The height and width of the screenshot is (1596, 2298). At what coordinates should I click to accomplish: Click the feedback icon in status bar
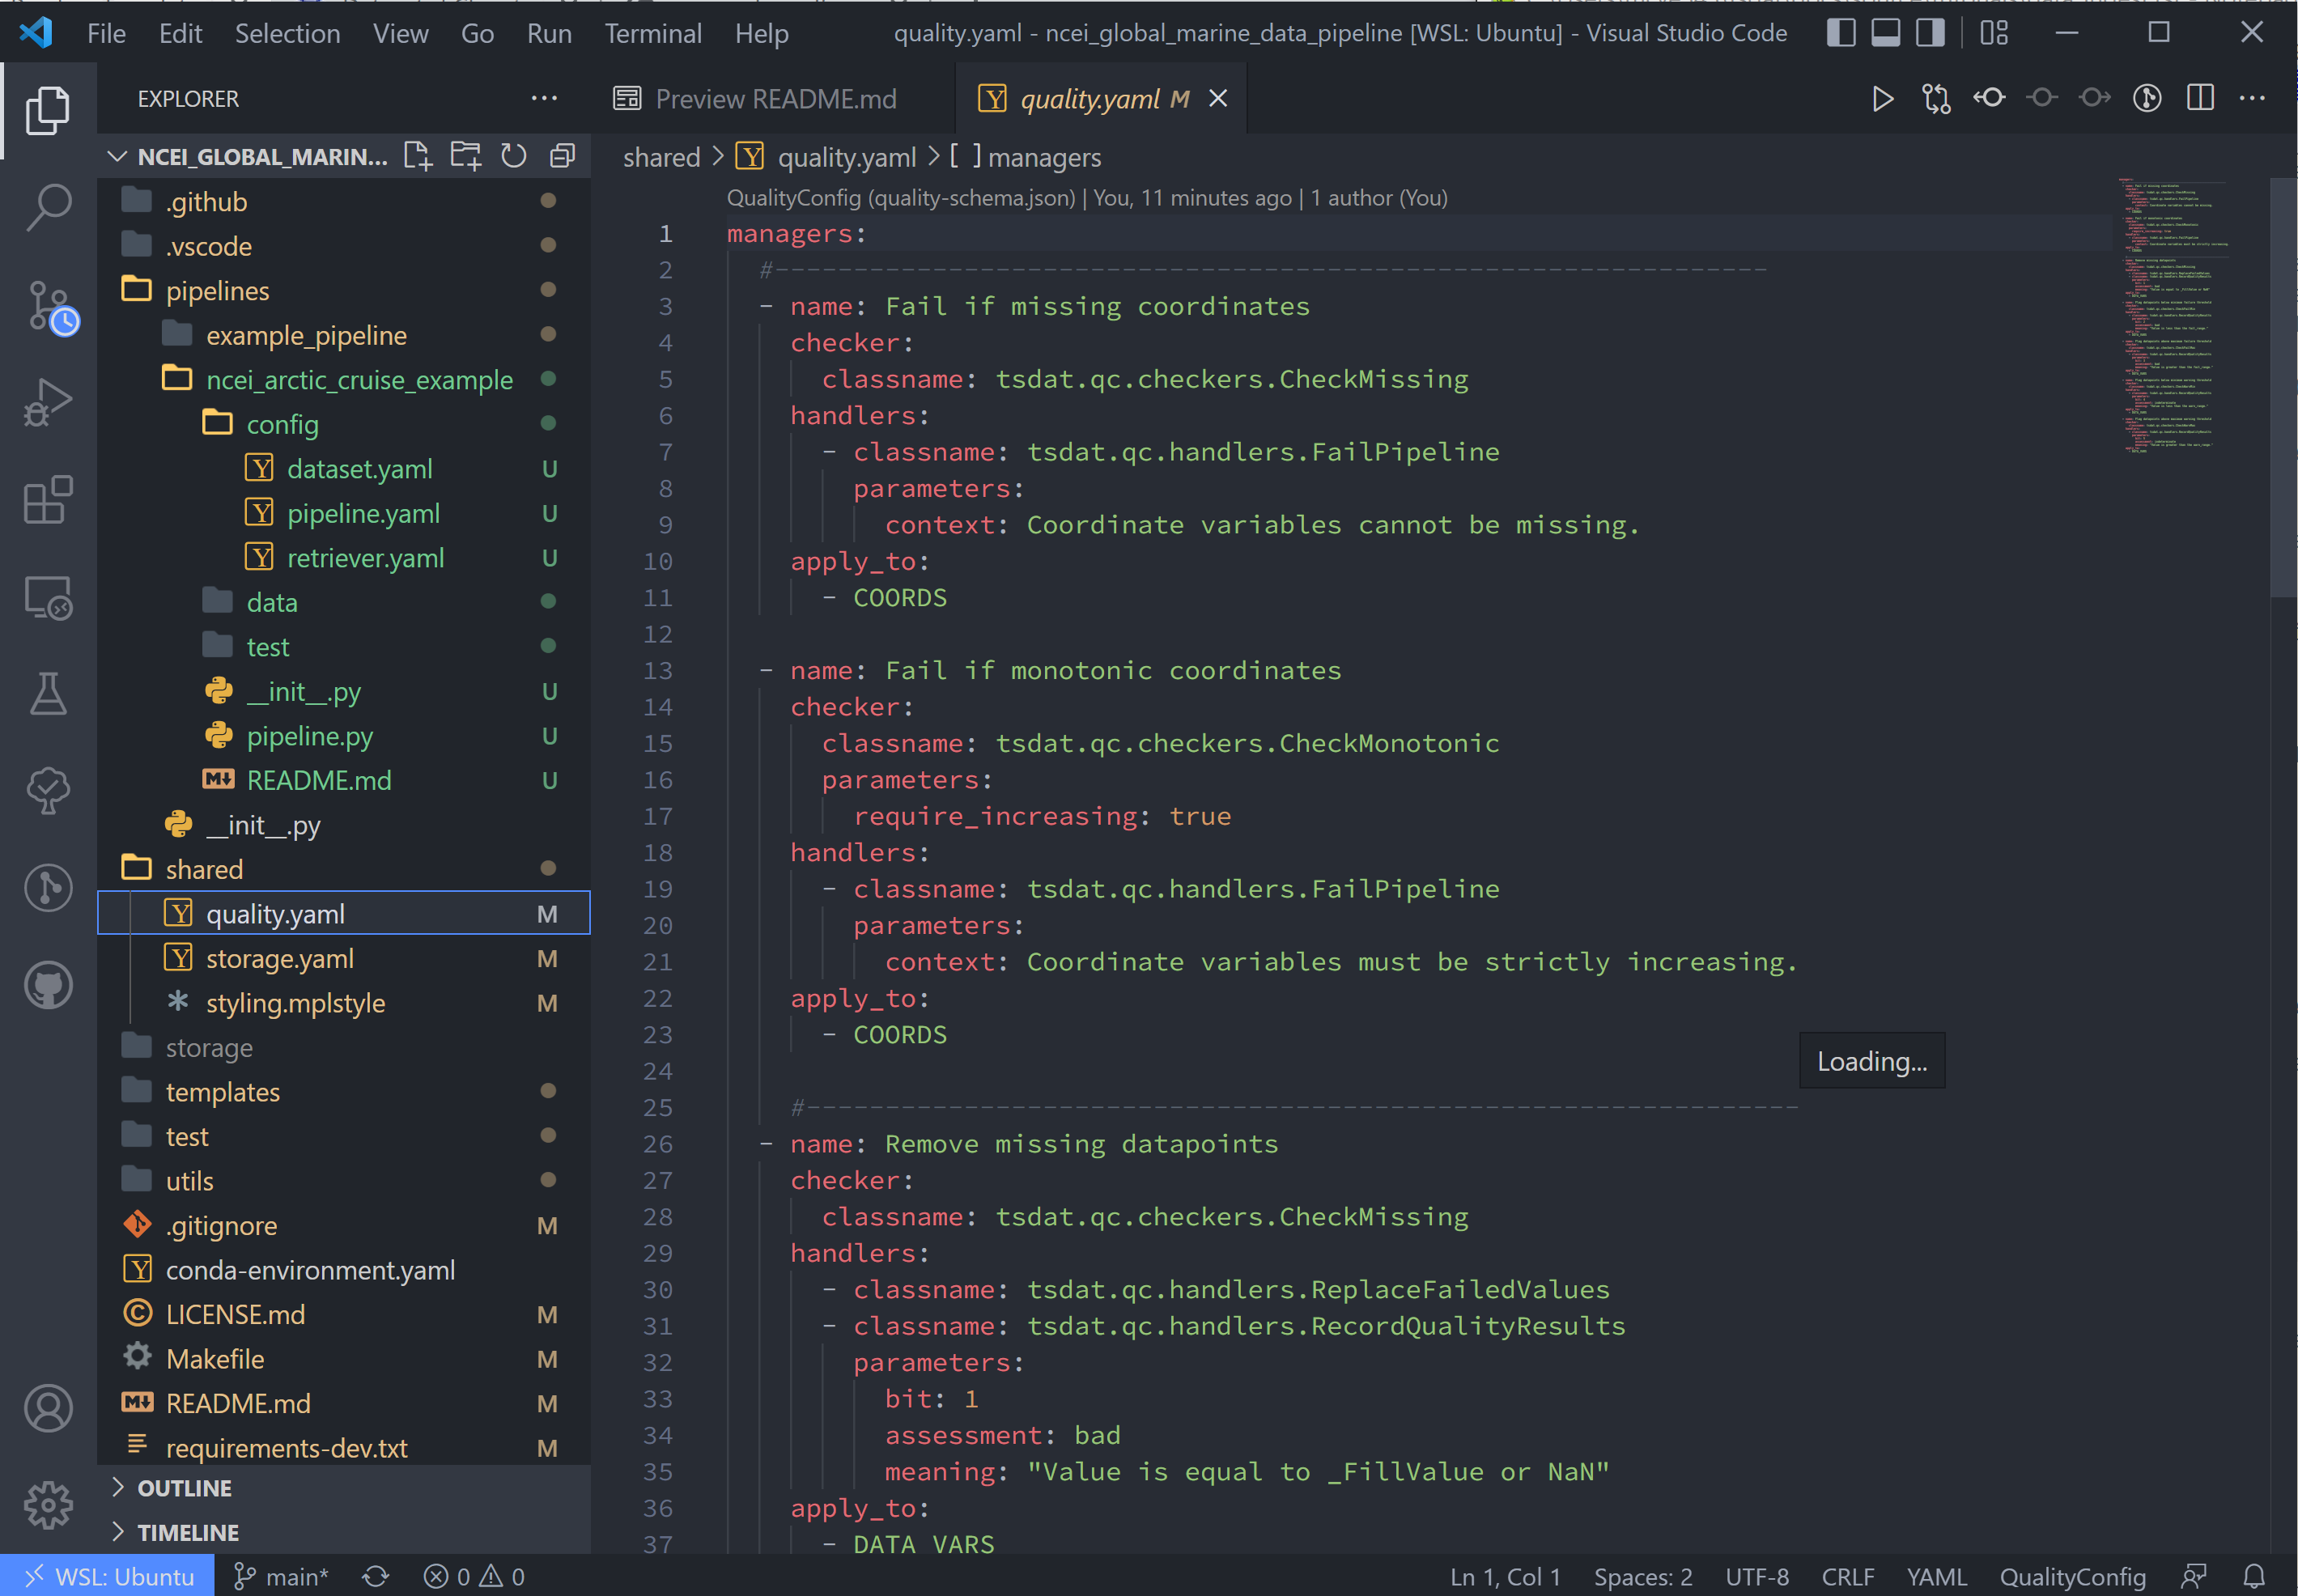coord(2194,1576)
